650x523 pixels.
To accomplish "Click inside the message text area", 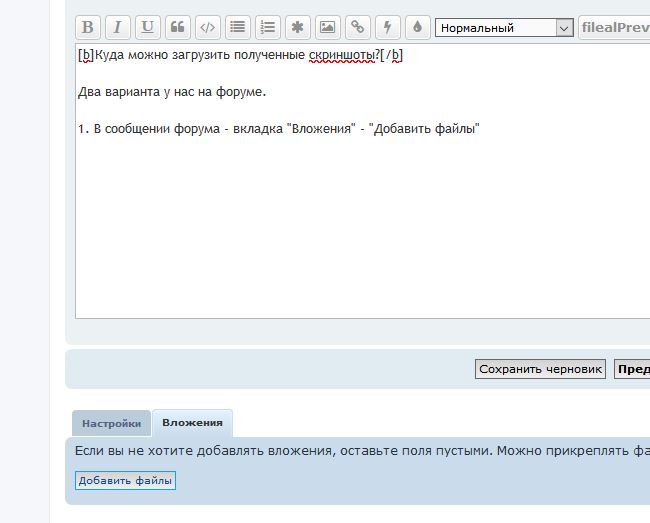I will [360, 230].
